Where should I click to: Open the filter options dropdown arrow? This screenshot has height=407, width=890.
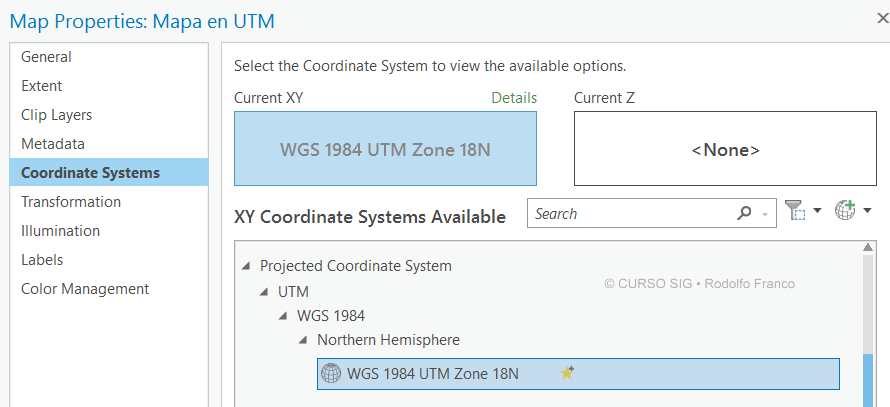pyautogui.click(x=817, y=211)
